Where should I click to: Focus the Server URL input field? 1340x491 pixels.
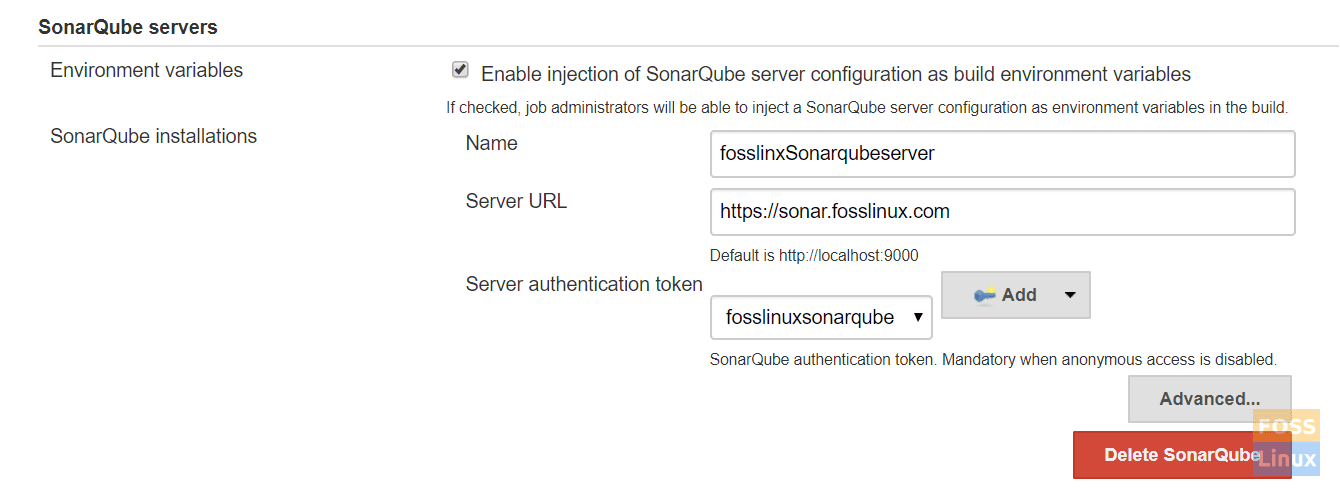(x=1002, y=212)
